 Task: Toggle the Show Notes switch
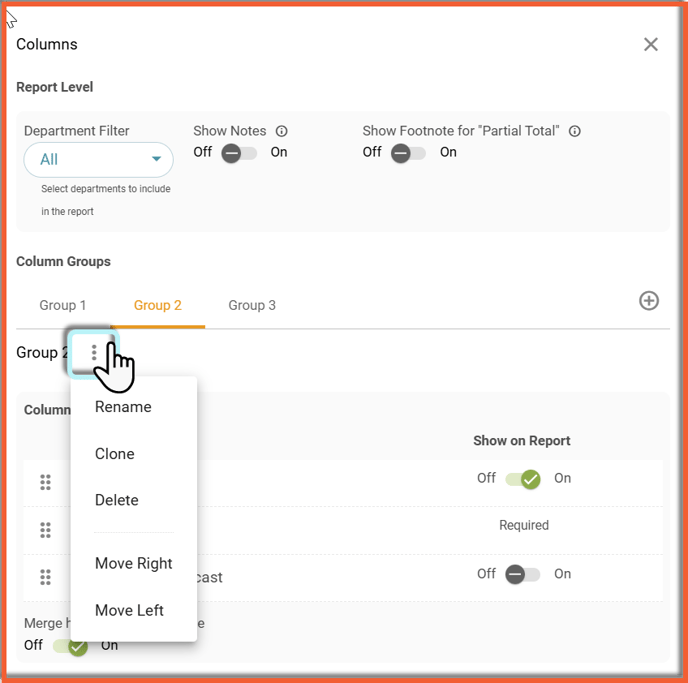pos(239,154)
